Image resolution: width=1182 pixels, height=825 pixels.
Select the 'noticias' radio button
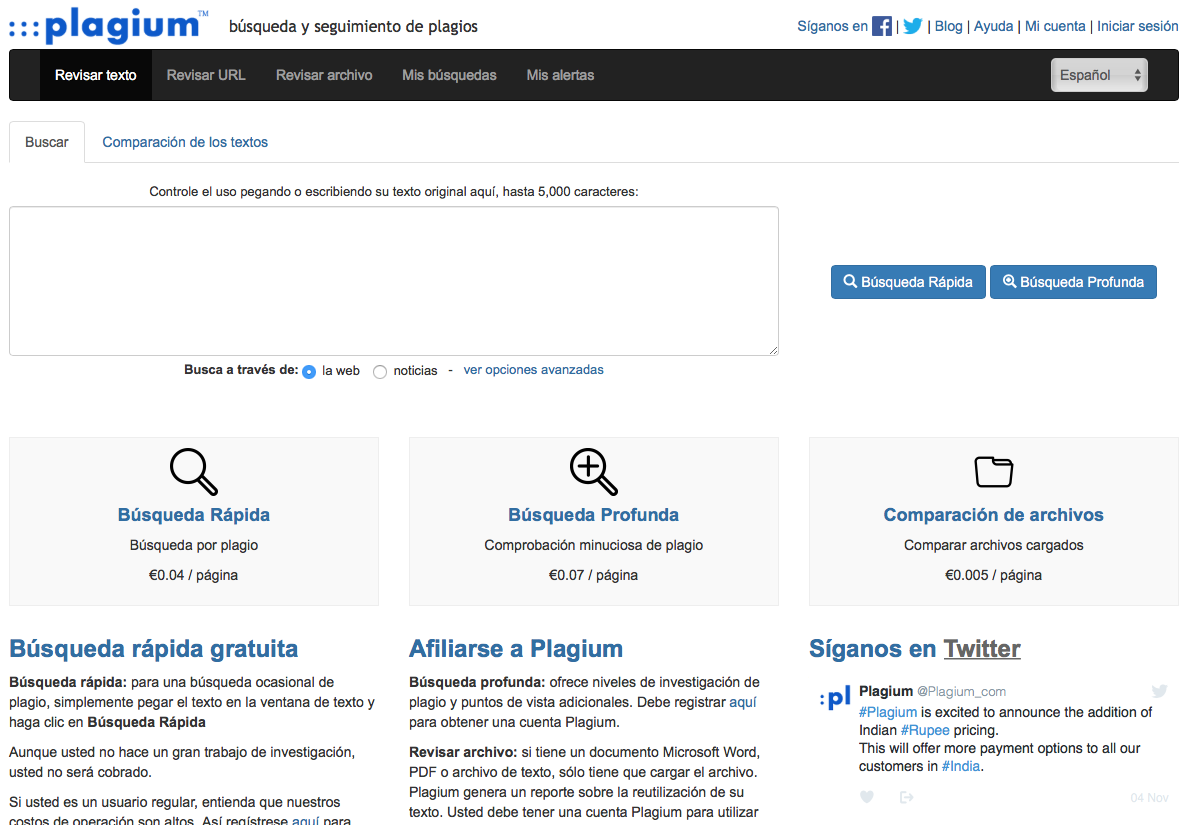pos(380,372)
